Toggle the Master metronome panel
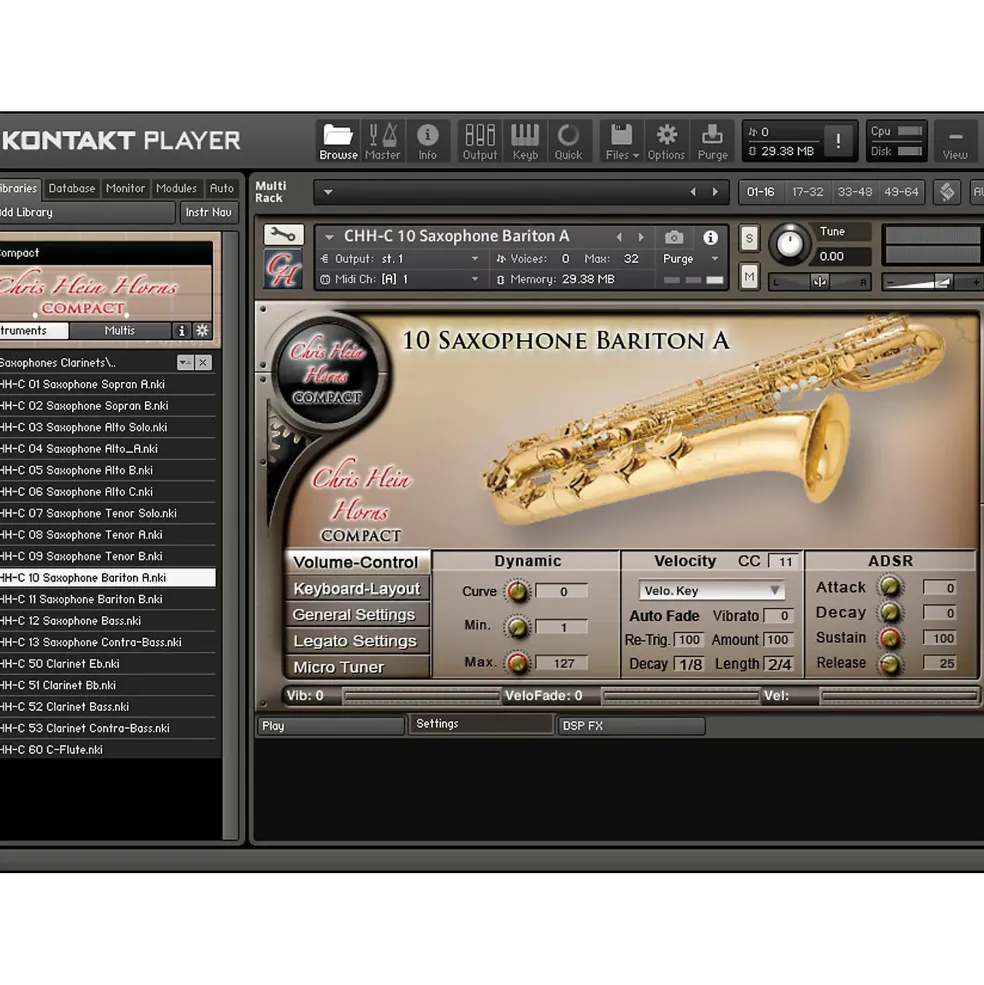 [x=383, y=141]
